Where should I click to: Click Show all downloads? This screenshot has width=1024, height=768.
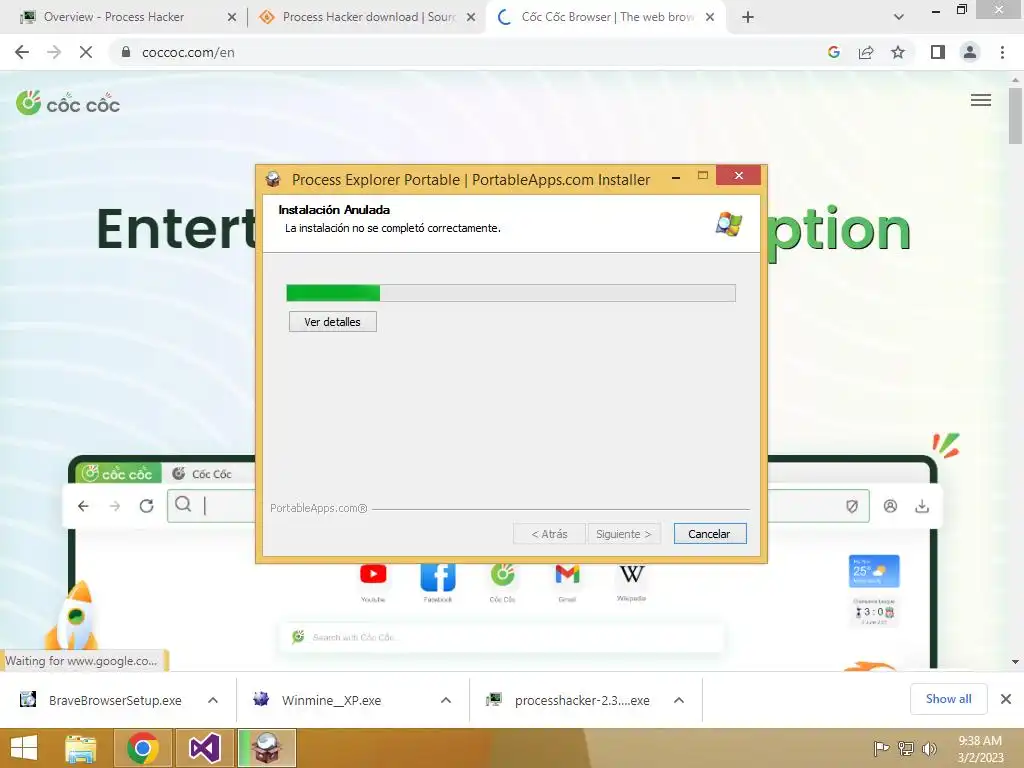(948, 699)
